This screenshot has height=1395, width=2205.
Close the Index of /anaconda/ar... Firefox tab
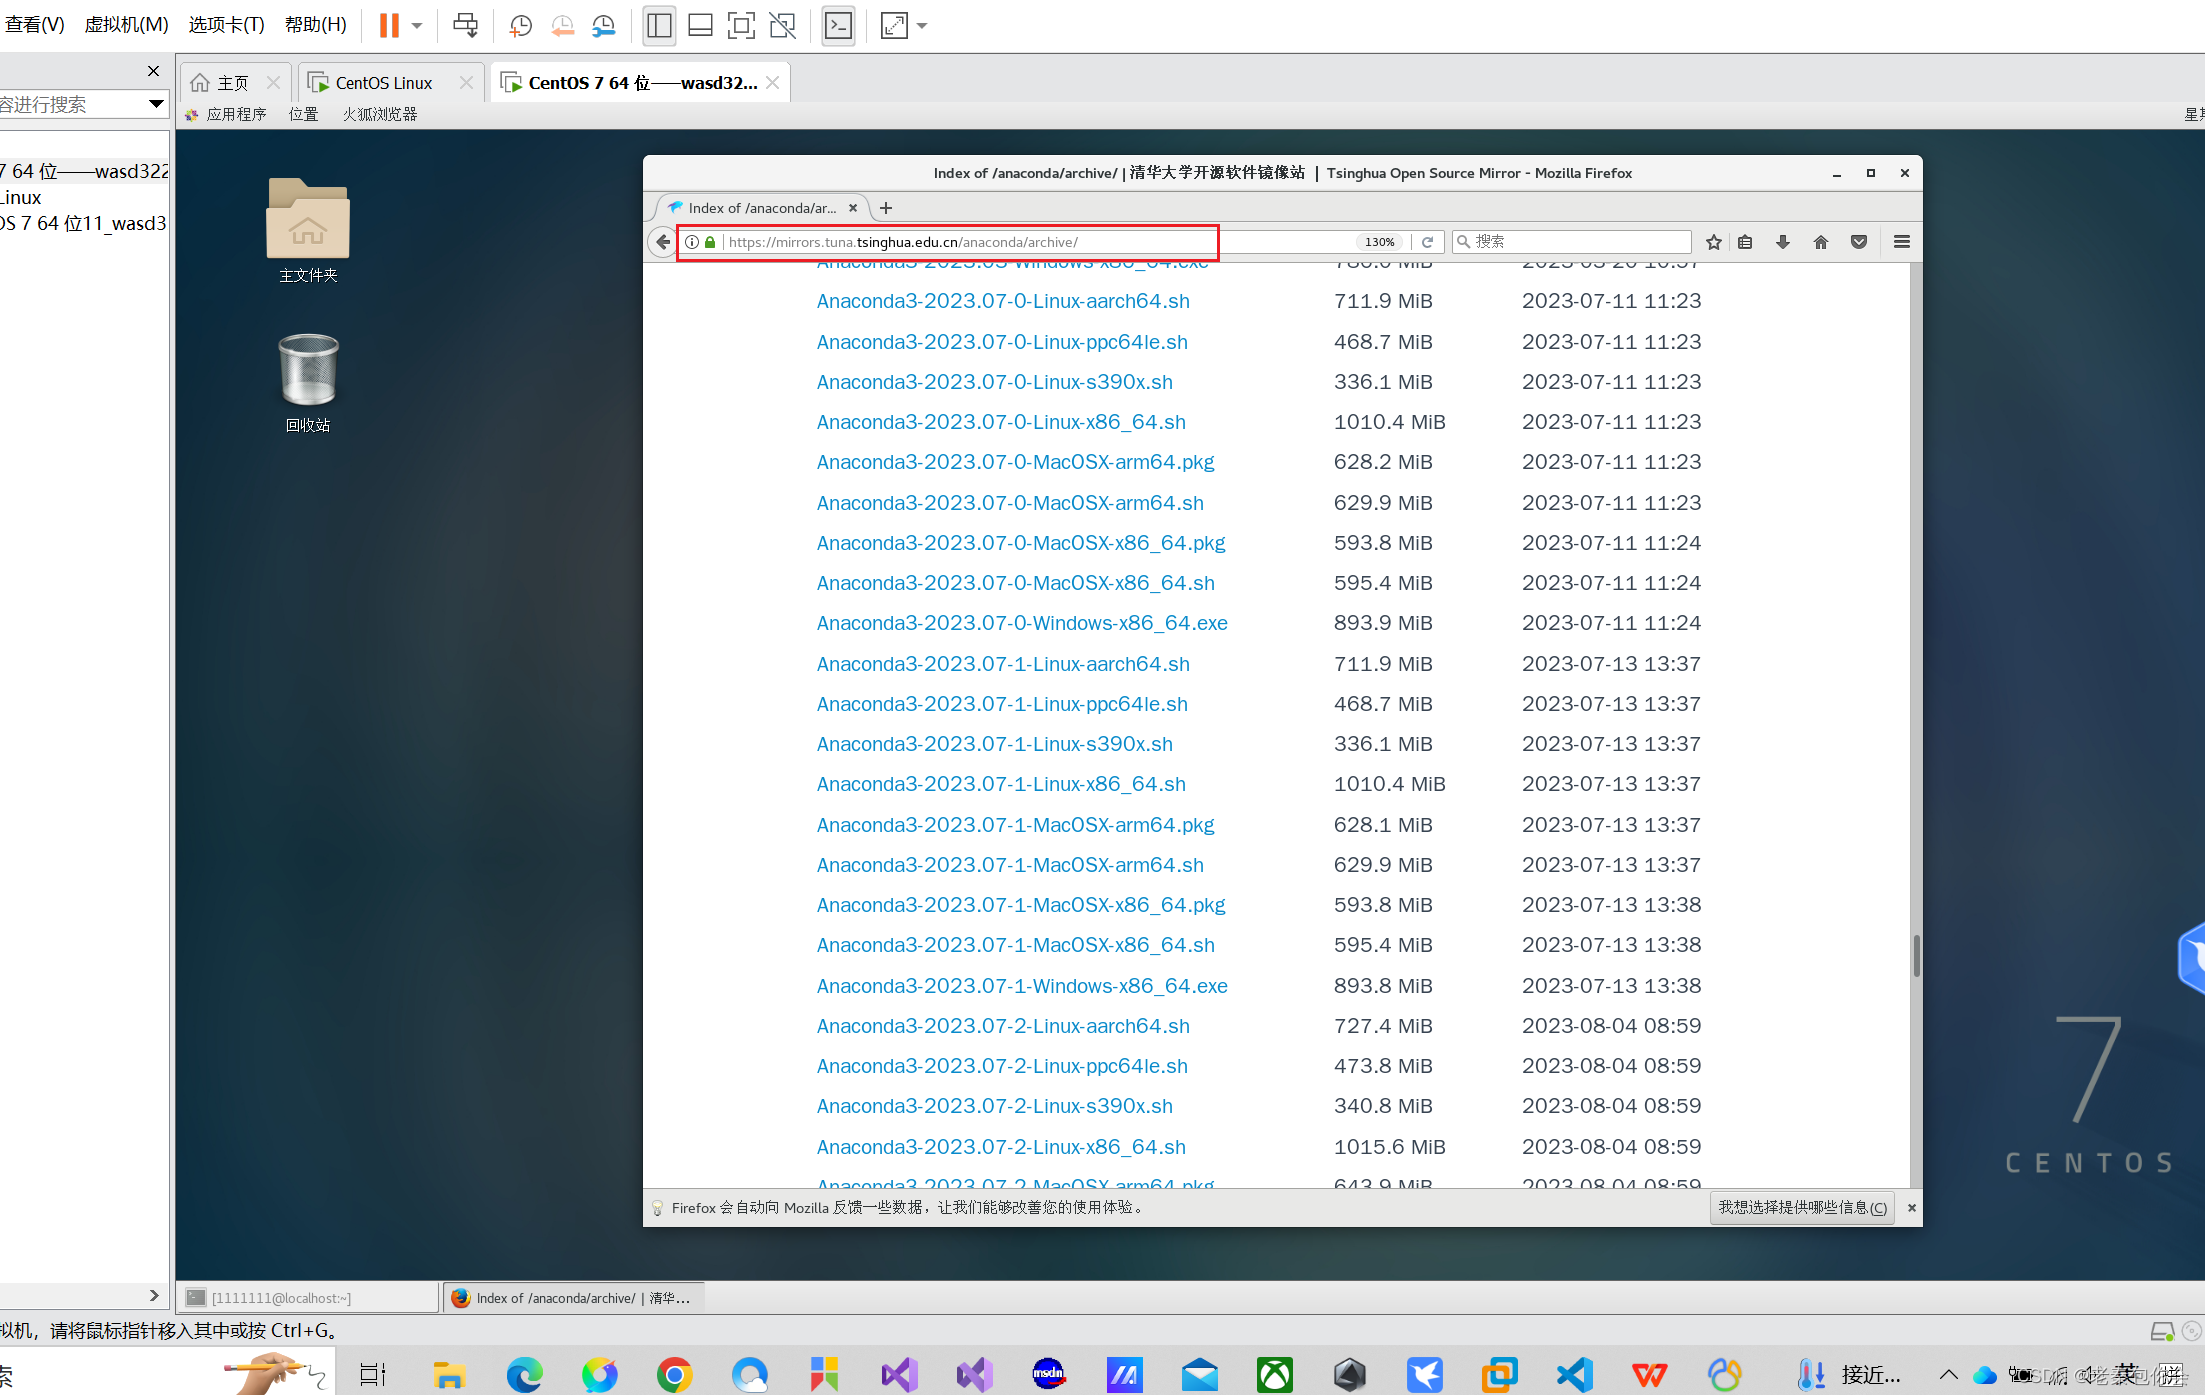pyautogui.click(x=853, y=208)
